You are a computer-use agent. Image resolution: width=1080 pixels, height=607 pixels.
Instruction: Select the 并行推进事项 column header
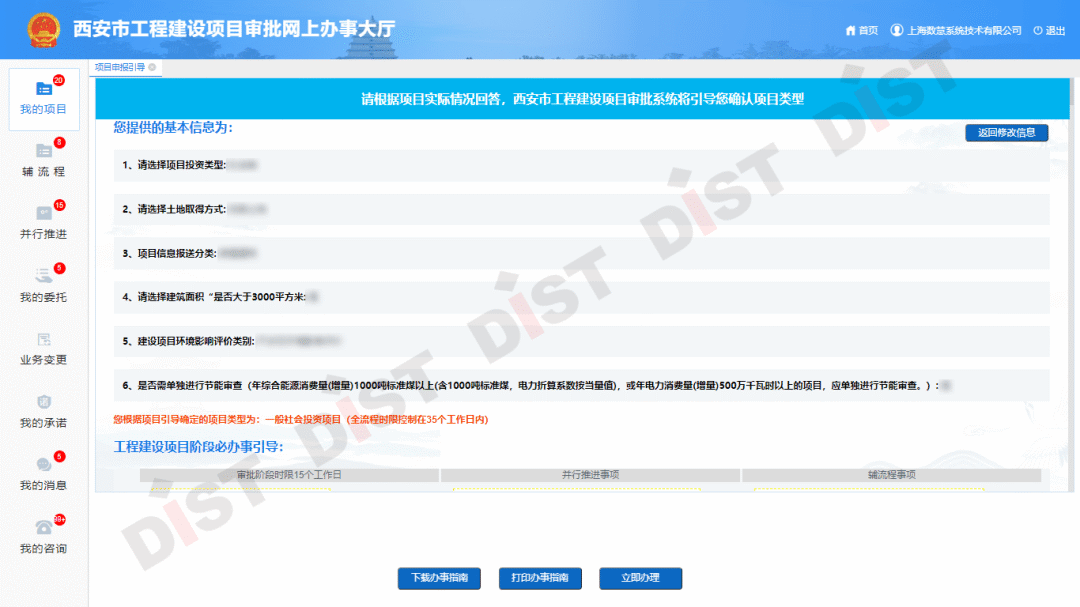tap(590, 475)
